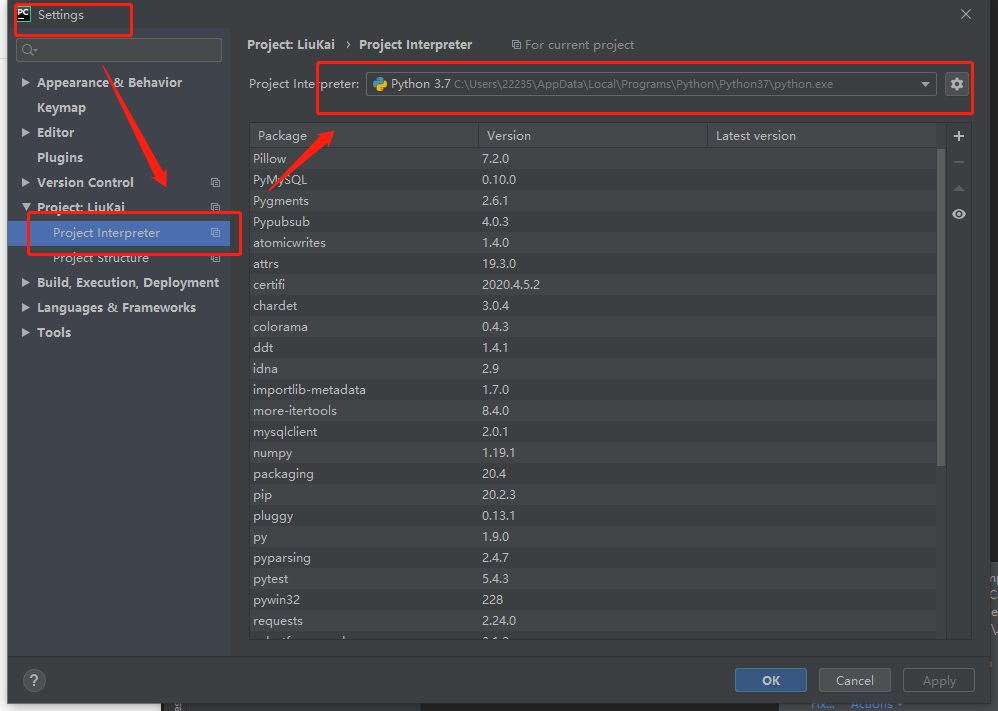The width and height of the screenshot is (998, 711).
Task: Select the pluggy package row
Action: tap(593, 516)
